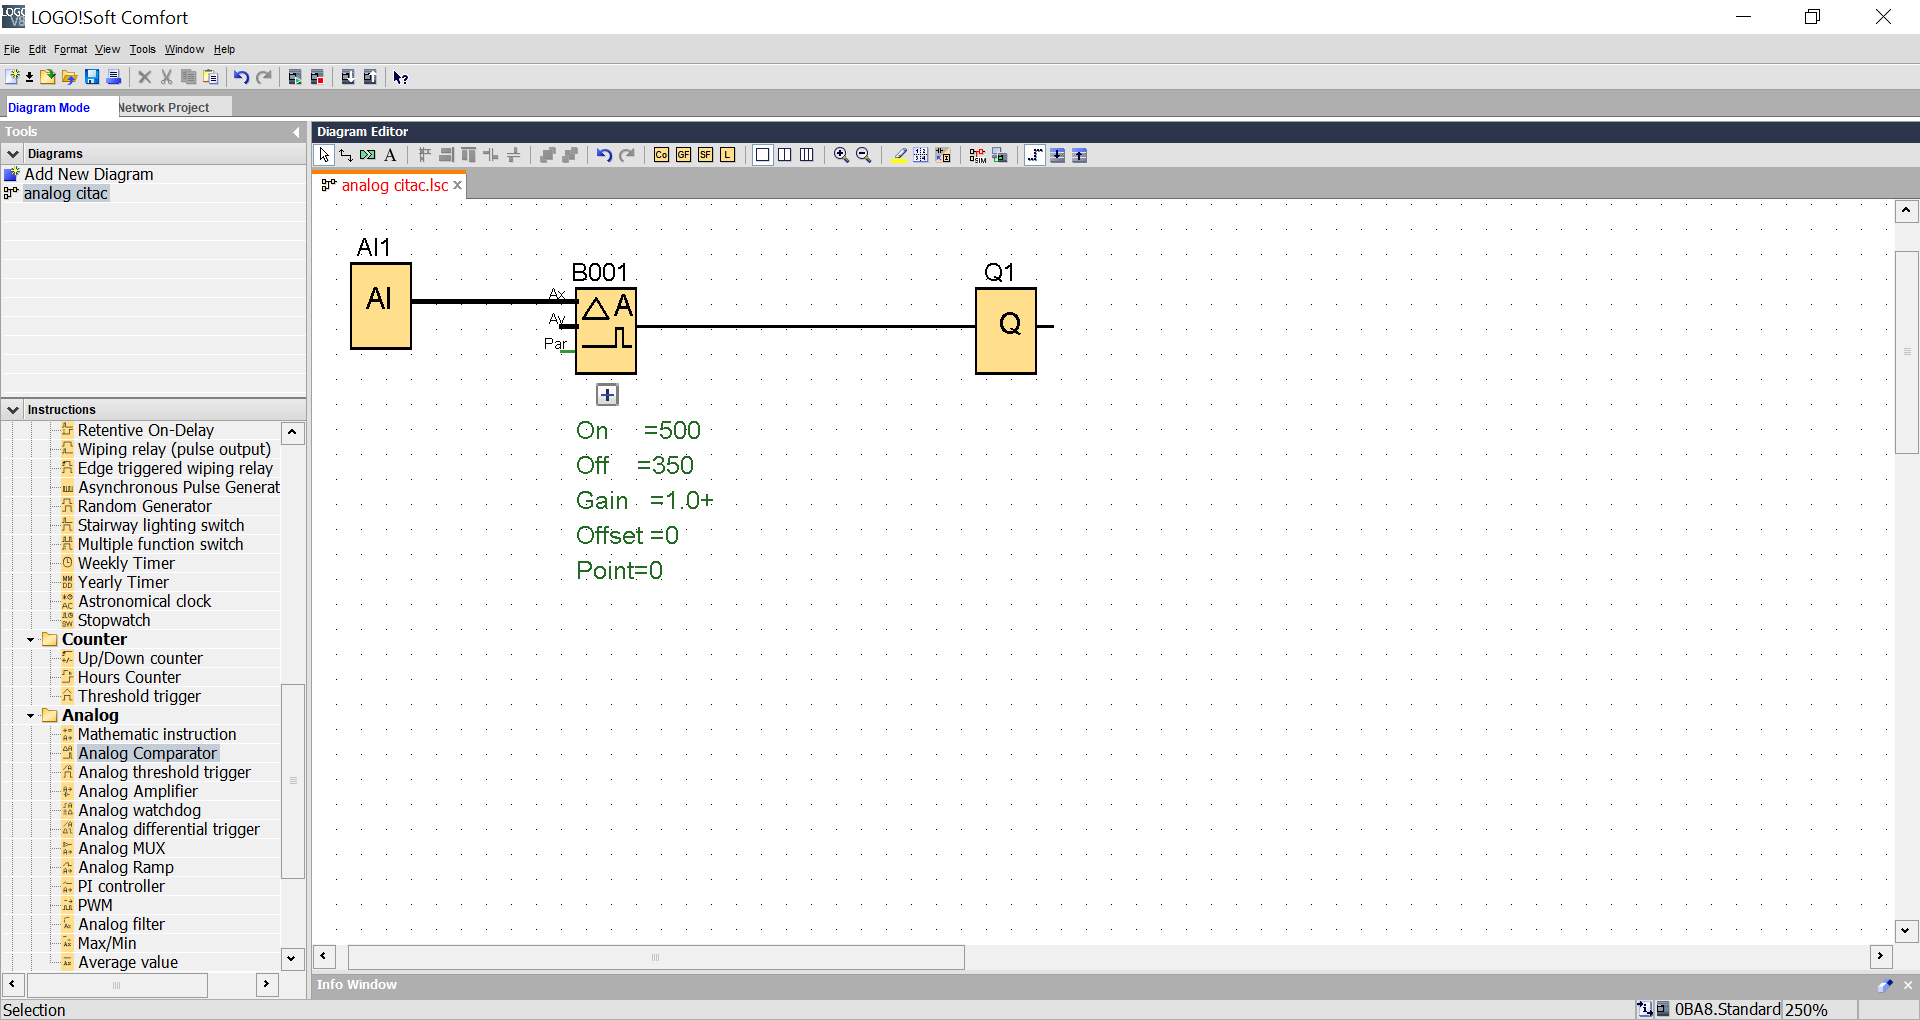This screenshot has height=1020, width=1920.
Task: Start the Simulation (SIM) icon
Action: 977,155
